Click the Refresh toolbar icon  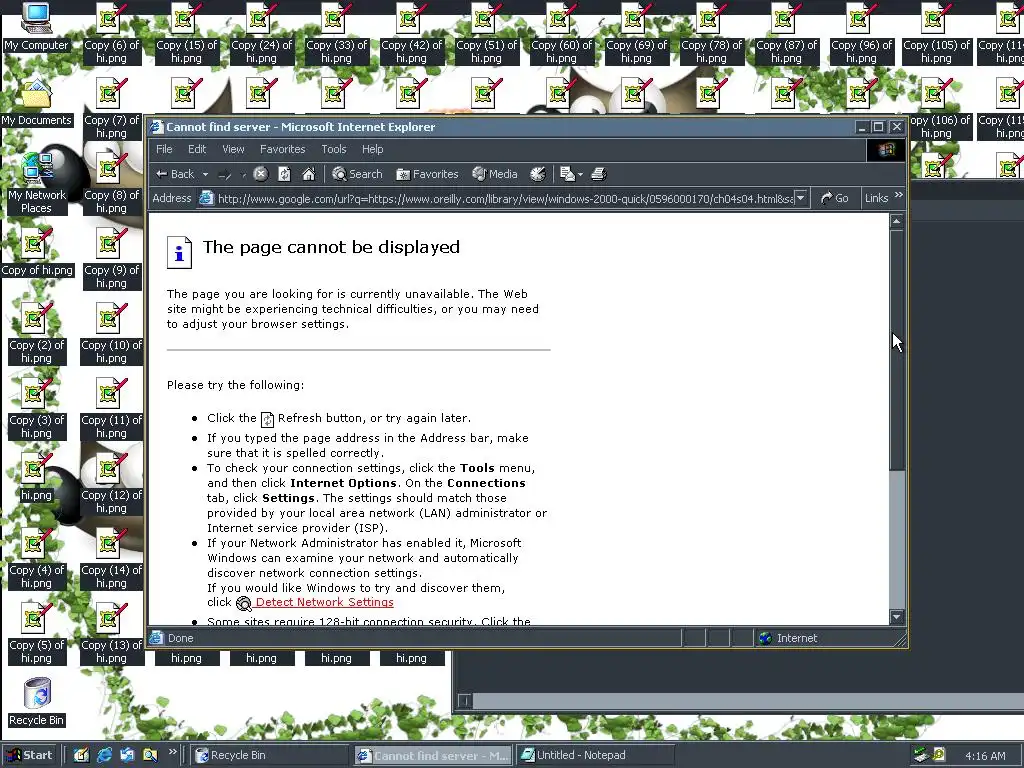[x=284, y=174]
